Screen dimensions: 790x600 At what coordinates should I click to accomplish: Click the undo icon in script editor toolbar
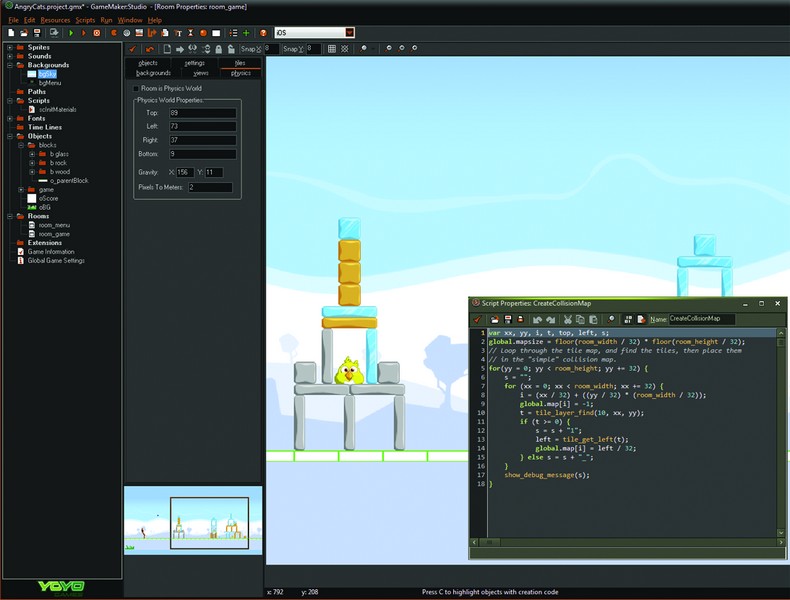(x=538, y=319)
